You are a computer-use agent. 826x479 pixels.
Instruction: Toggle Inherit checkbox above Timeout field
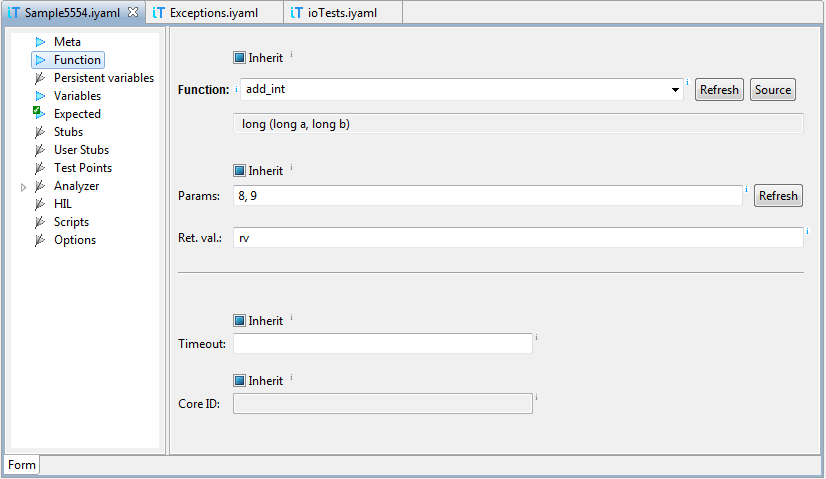(x=239, y=321)
